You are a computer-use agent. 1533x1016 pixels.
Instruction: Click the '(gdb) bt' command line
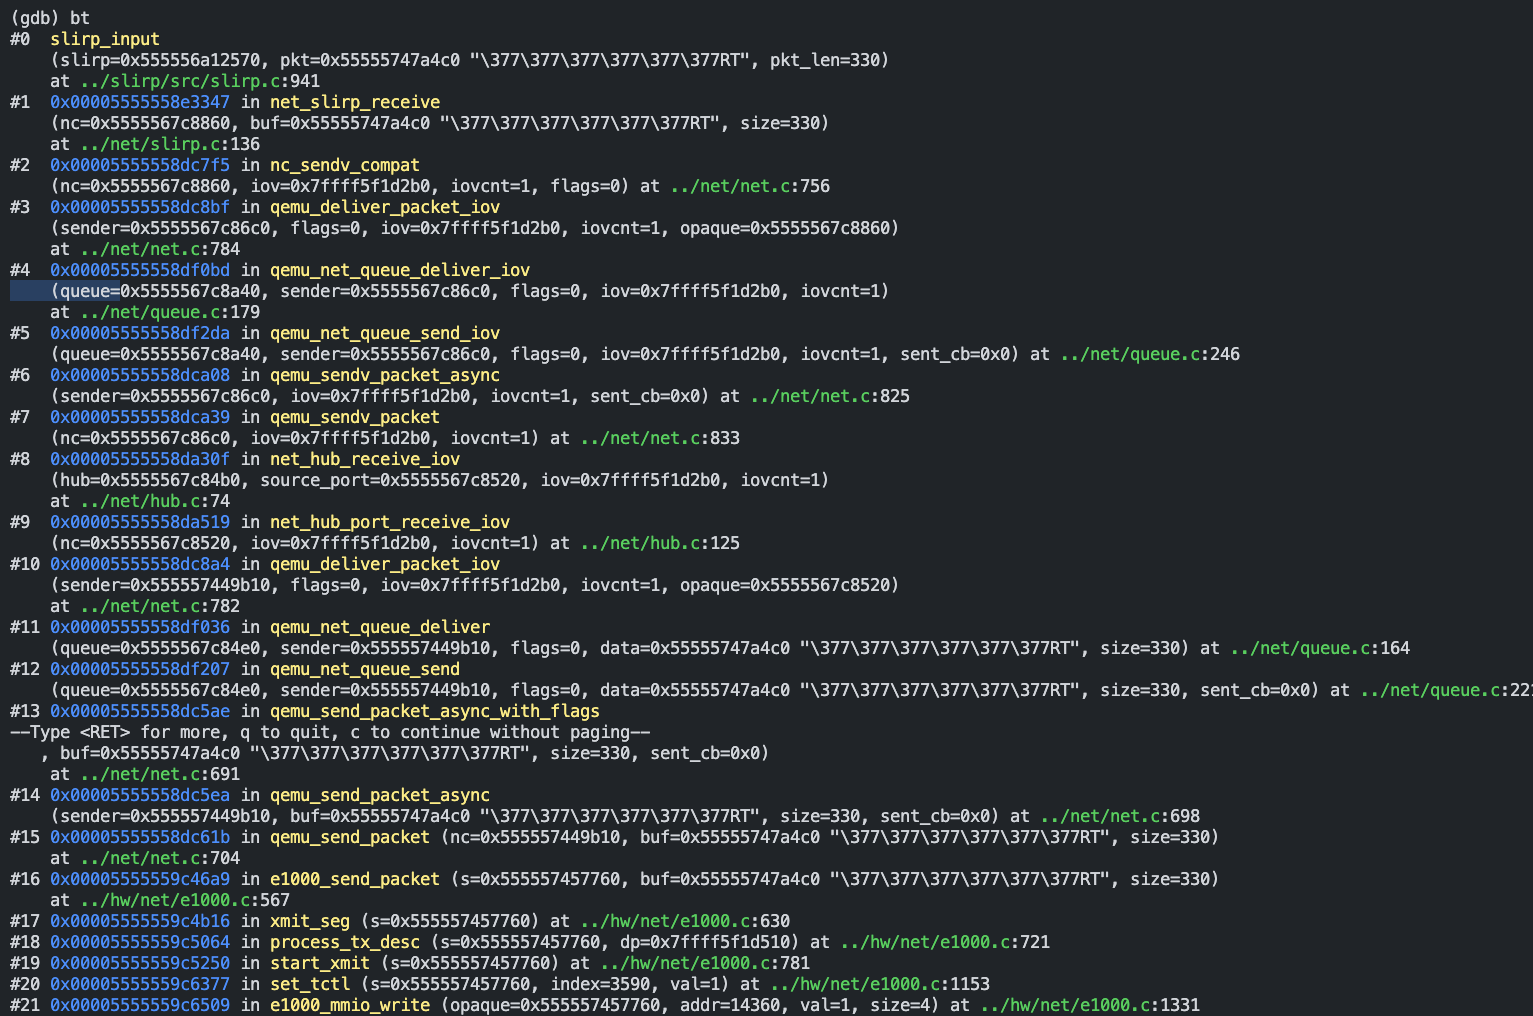(x=50, y=18)
